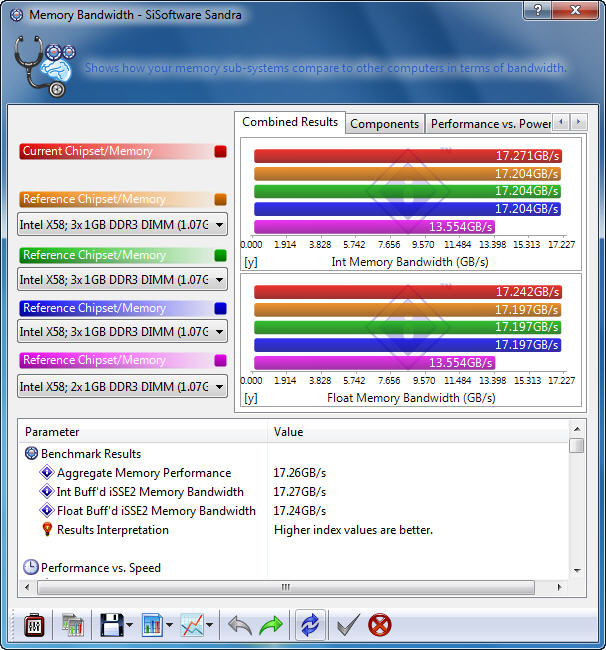
Task: Click the tab strip right arrow
Action: [x=579, y=122]
